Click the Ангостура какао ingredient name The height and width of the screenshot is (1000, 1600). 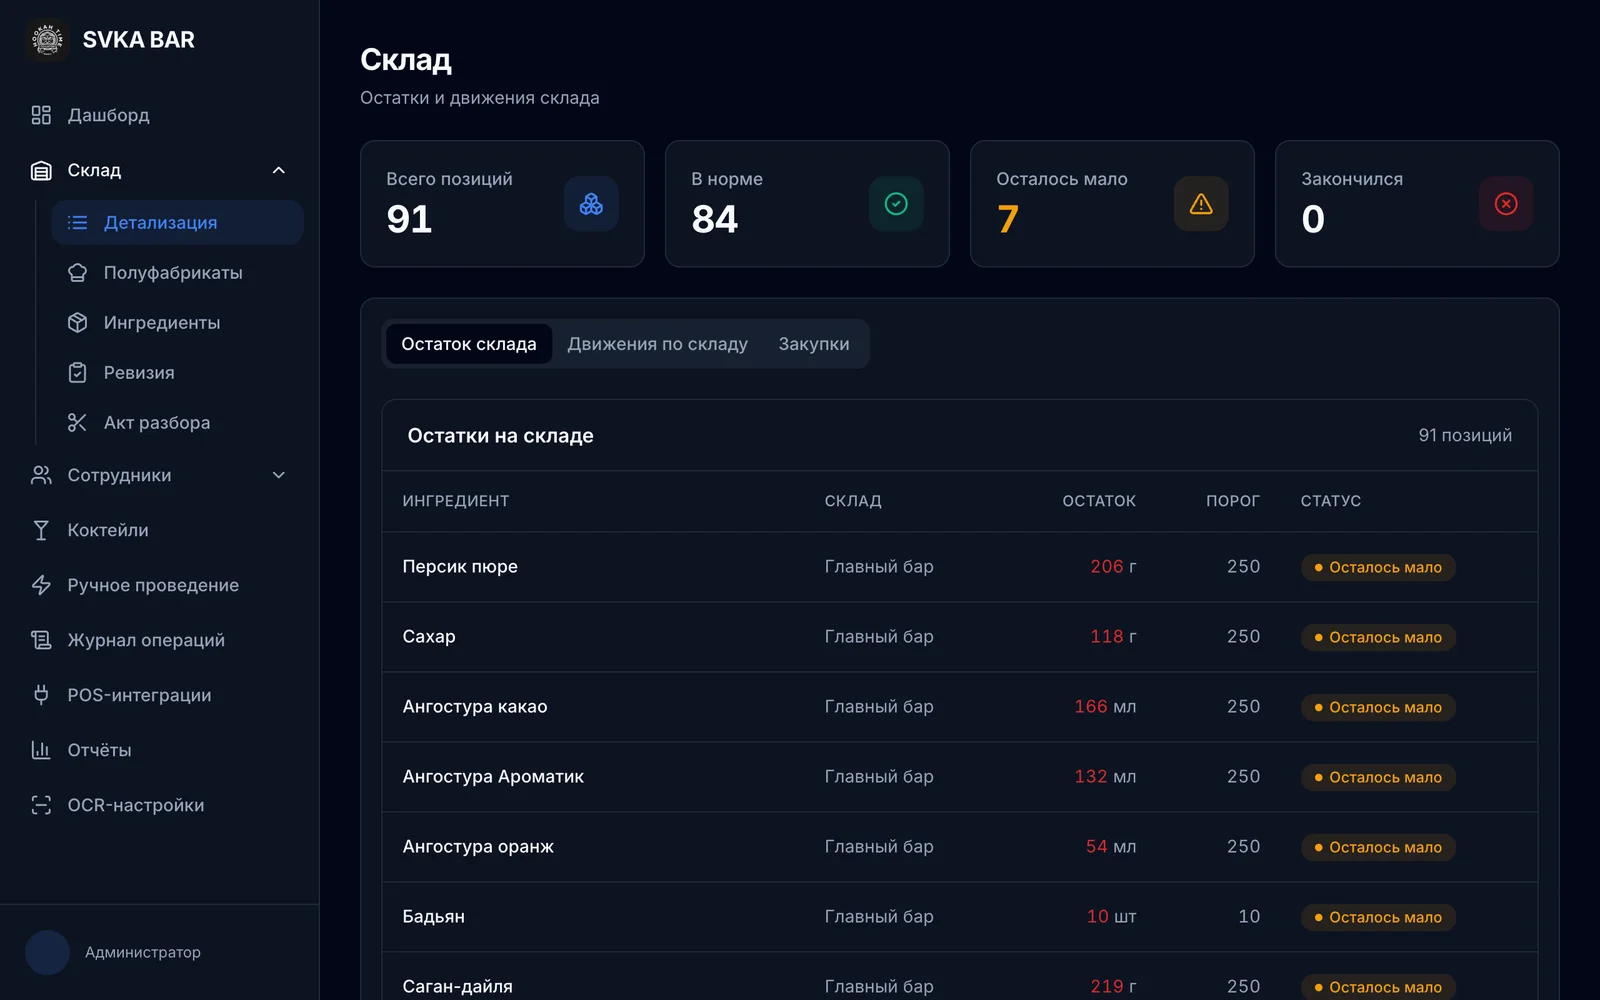tap(475, 707)
